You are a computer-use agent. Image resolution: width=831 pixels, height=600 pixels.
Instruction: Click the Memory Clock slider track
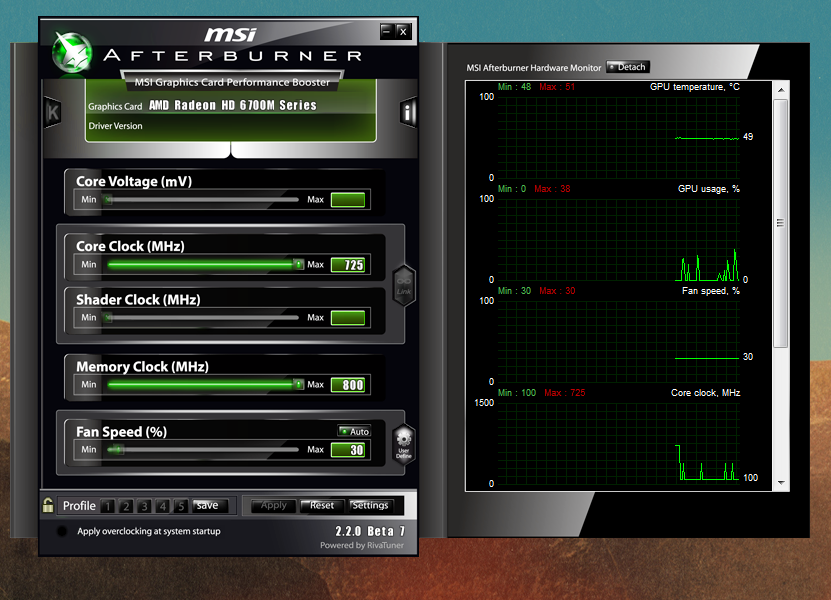click(200, 385)
